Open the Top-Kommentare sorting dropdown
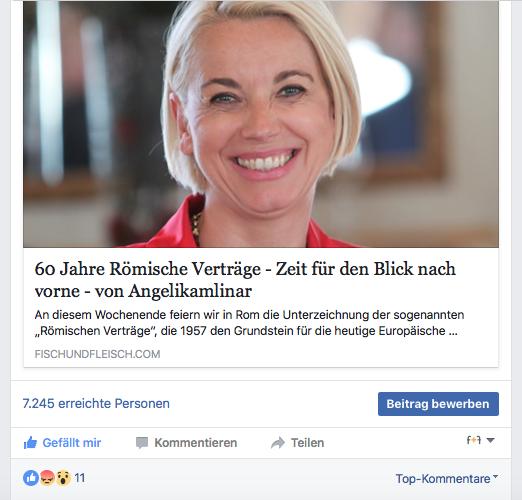The image size is (522, 500). point(447,479)
